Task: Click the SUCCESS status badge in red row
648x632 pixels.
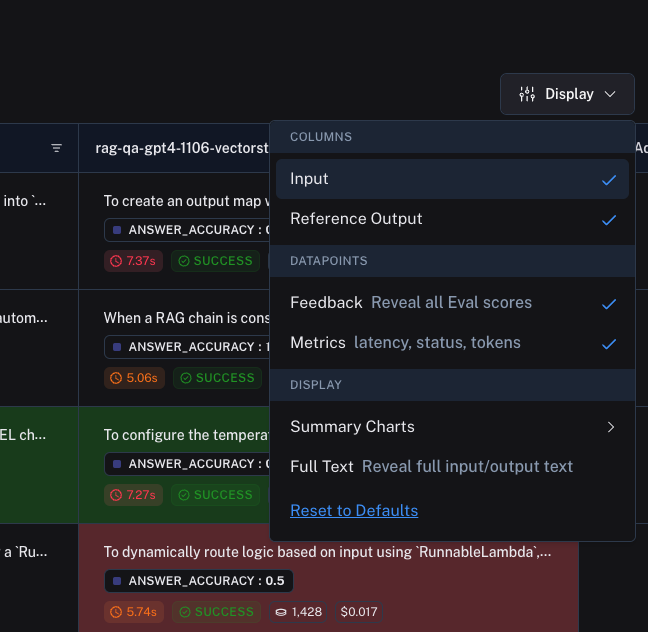Action: (216, 612)
